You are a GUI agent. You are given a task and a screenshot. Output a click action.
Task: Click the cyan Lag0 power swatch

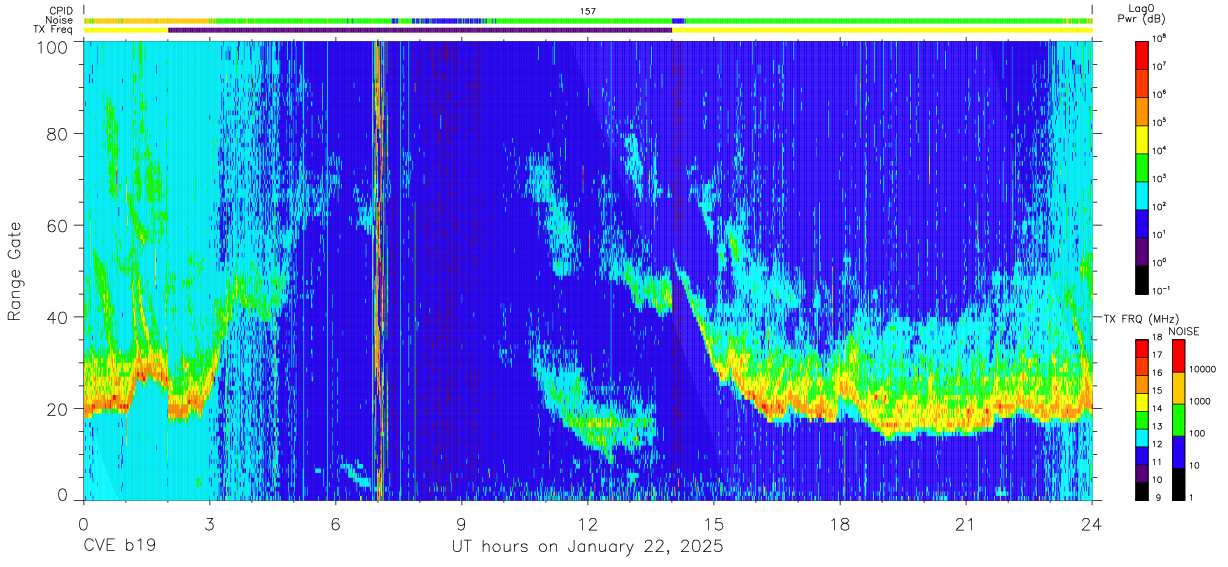[x=1142, y=194]
